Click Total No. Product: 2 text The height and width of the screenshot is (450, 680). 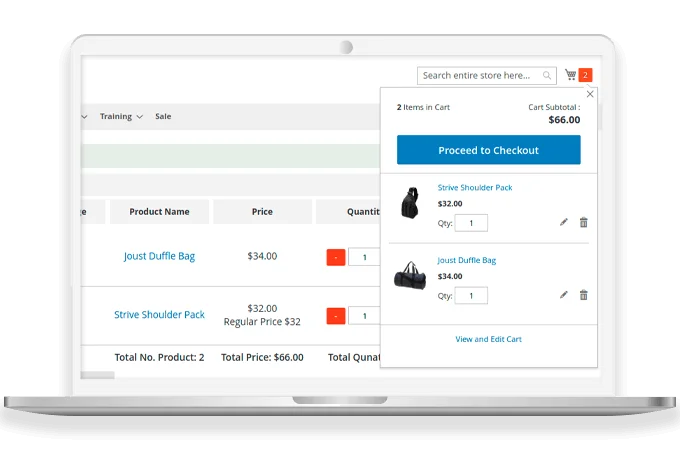click(159, 357)
